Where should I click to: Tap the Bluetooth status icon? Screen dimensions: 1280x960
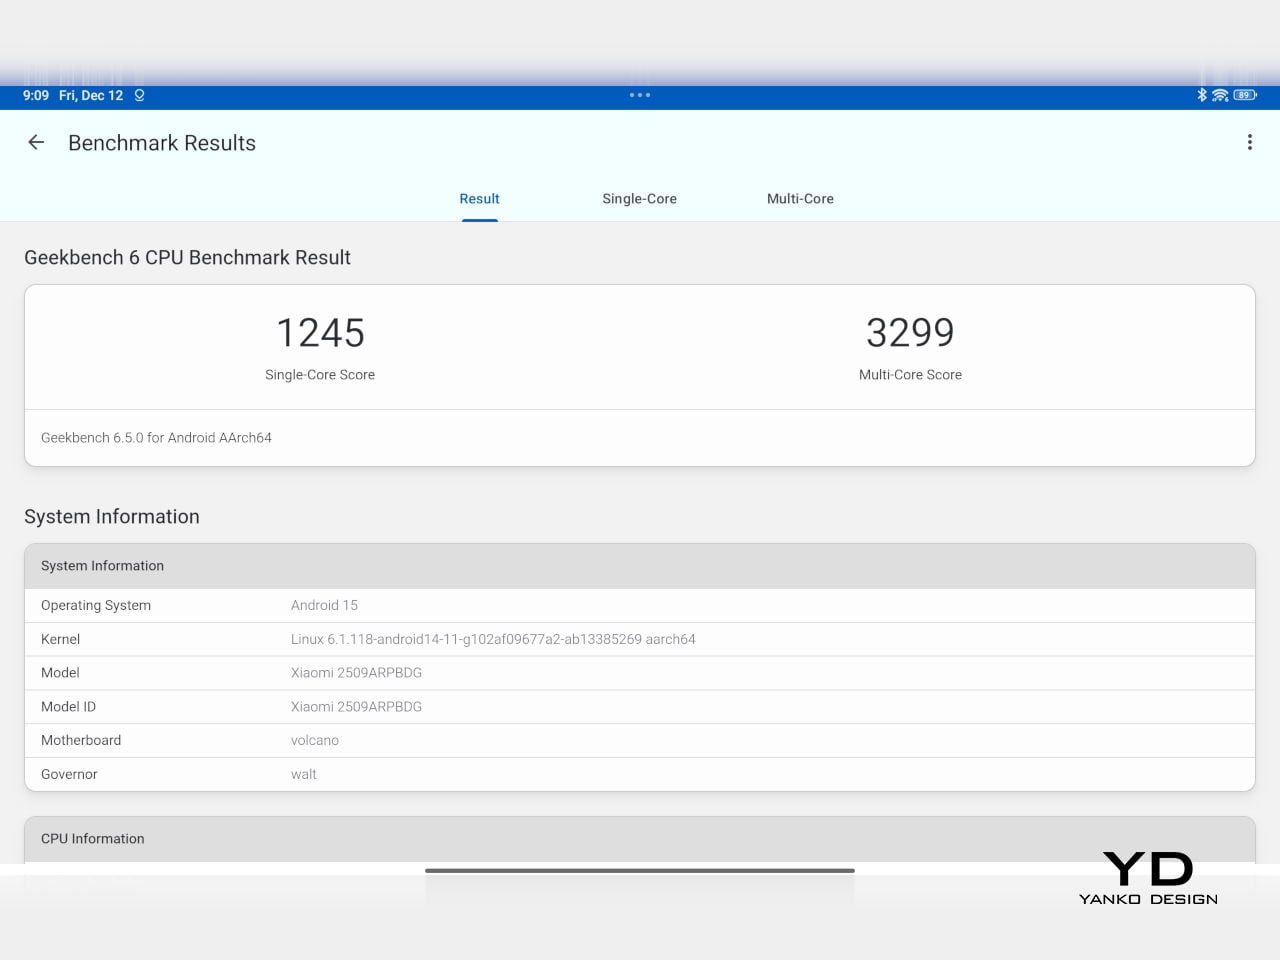click(1202, 95)
